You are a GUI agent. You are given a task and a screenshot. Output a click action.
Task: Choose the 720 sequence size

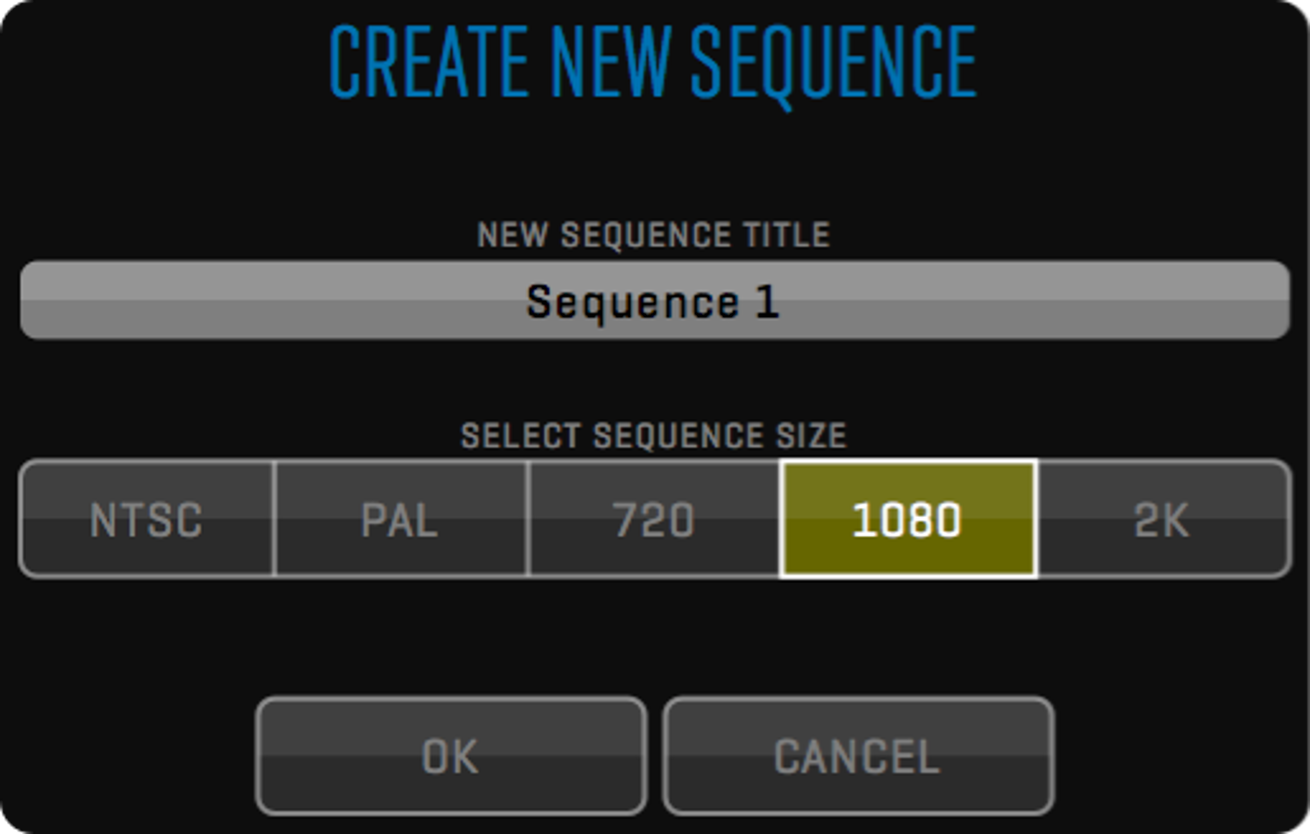(x=654, y=519)
